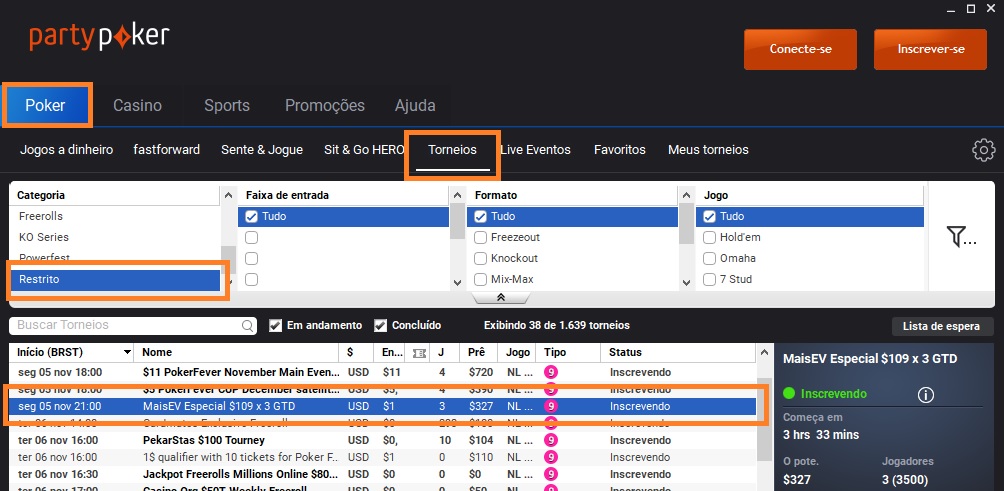Sort by the Nome column header

point(238,352)
